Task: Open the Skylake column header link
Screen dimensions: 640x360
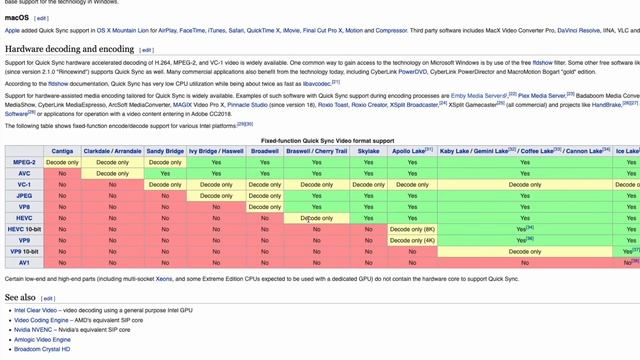Action: pos(369,151)
